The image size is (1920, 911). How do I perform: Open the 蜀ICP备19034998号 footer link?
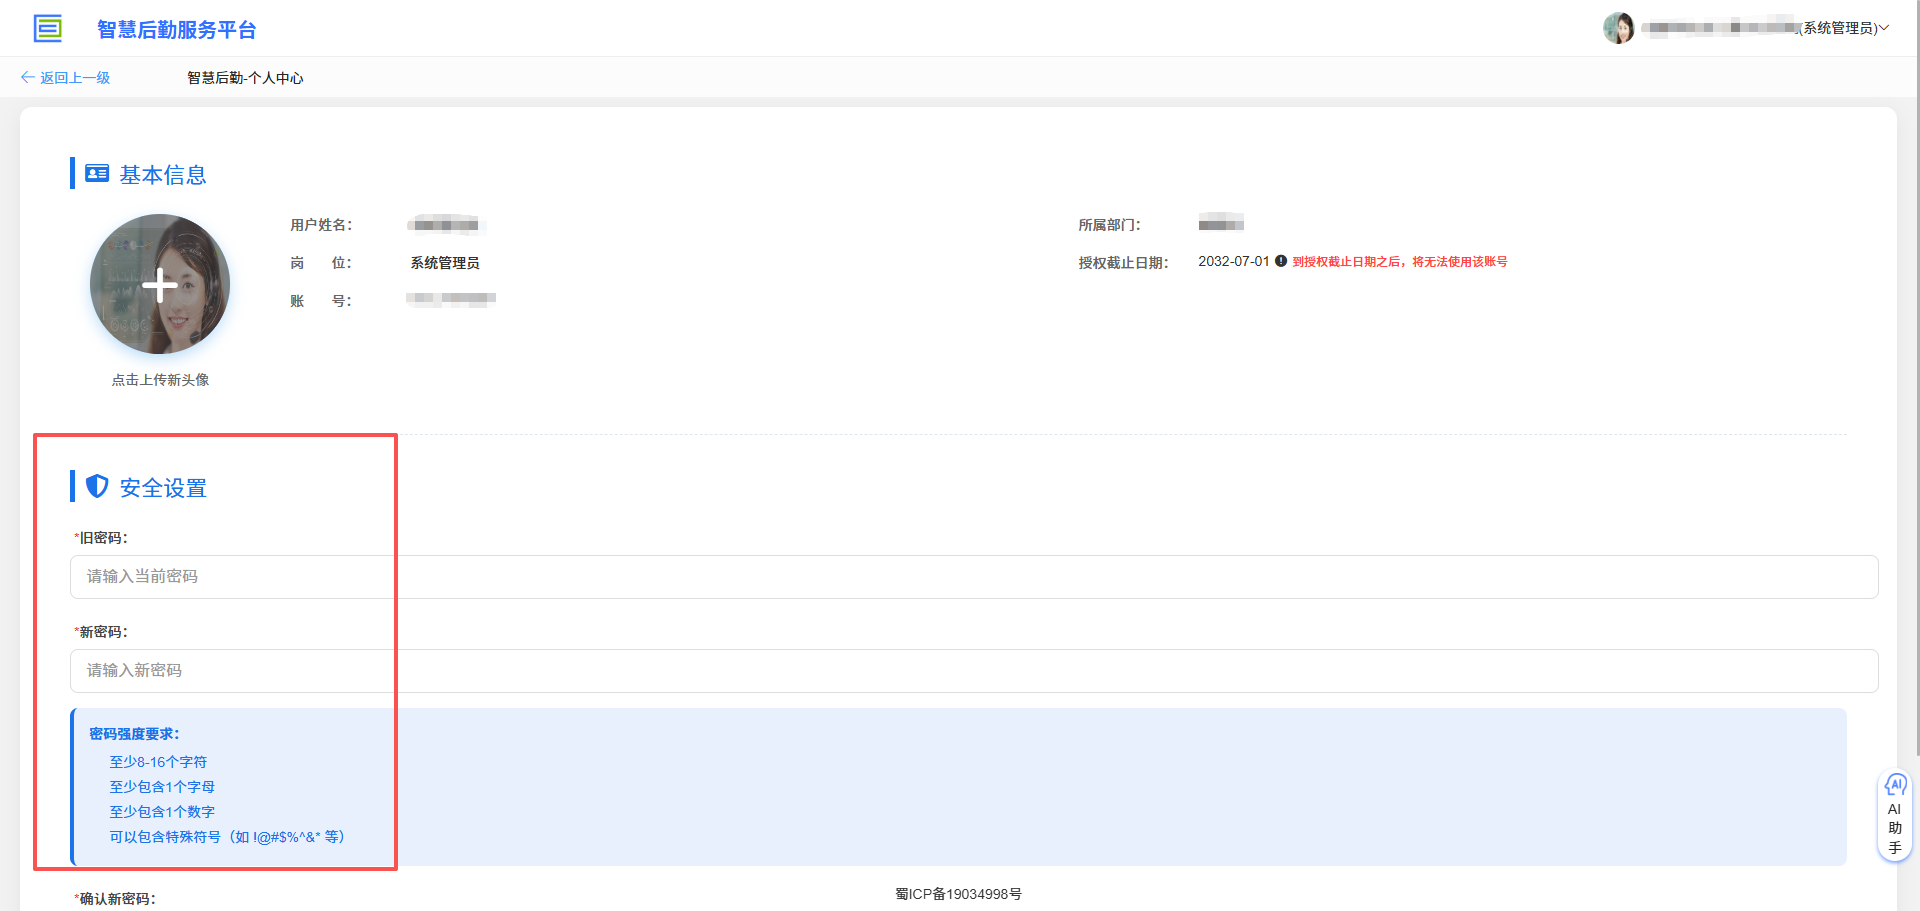958,894
